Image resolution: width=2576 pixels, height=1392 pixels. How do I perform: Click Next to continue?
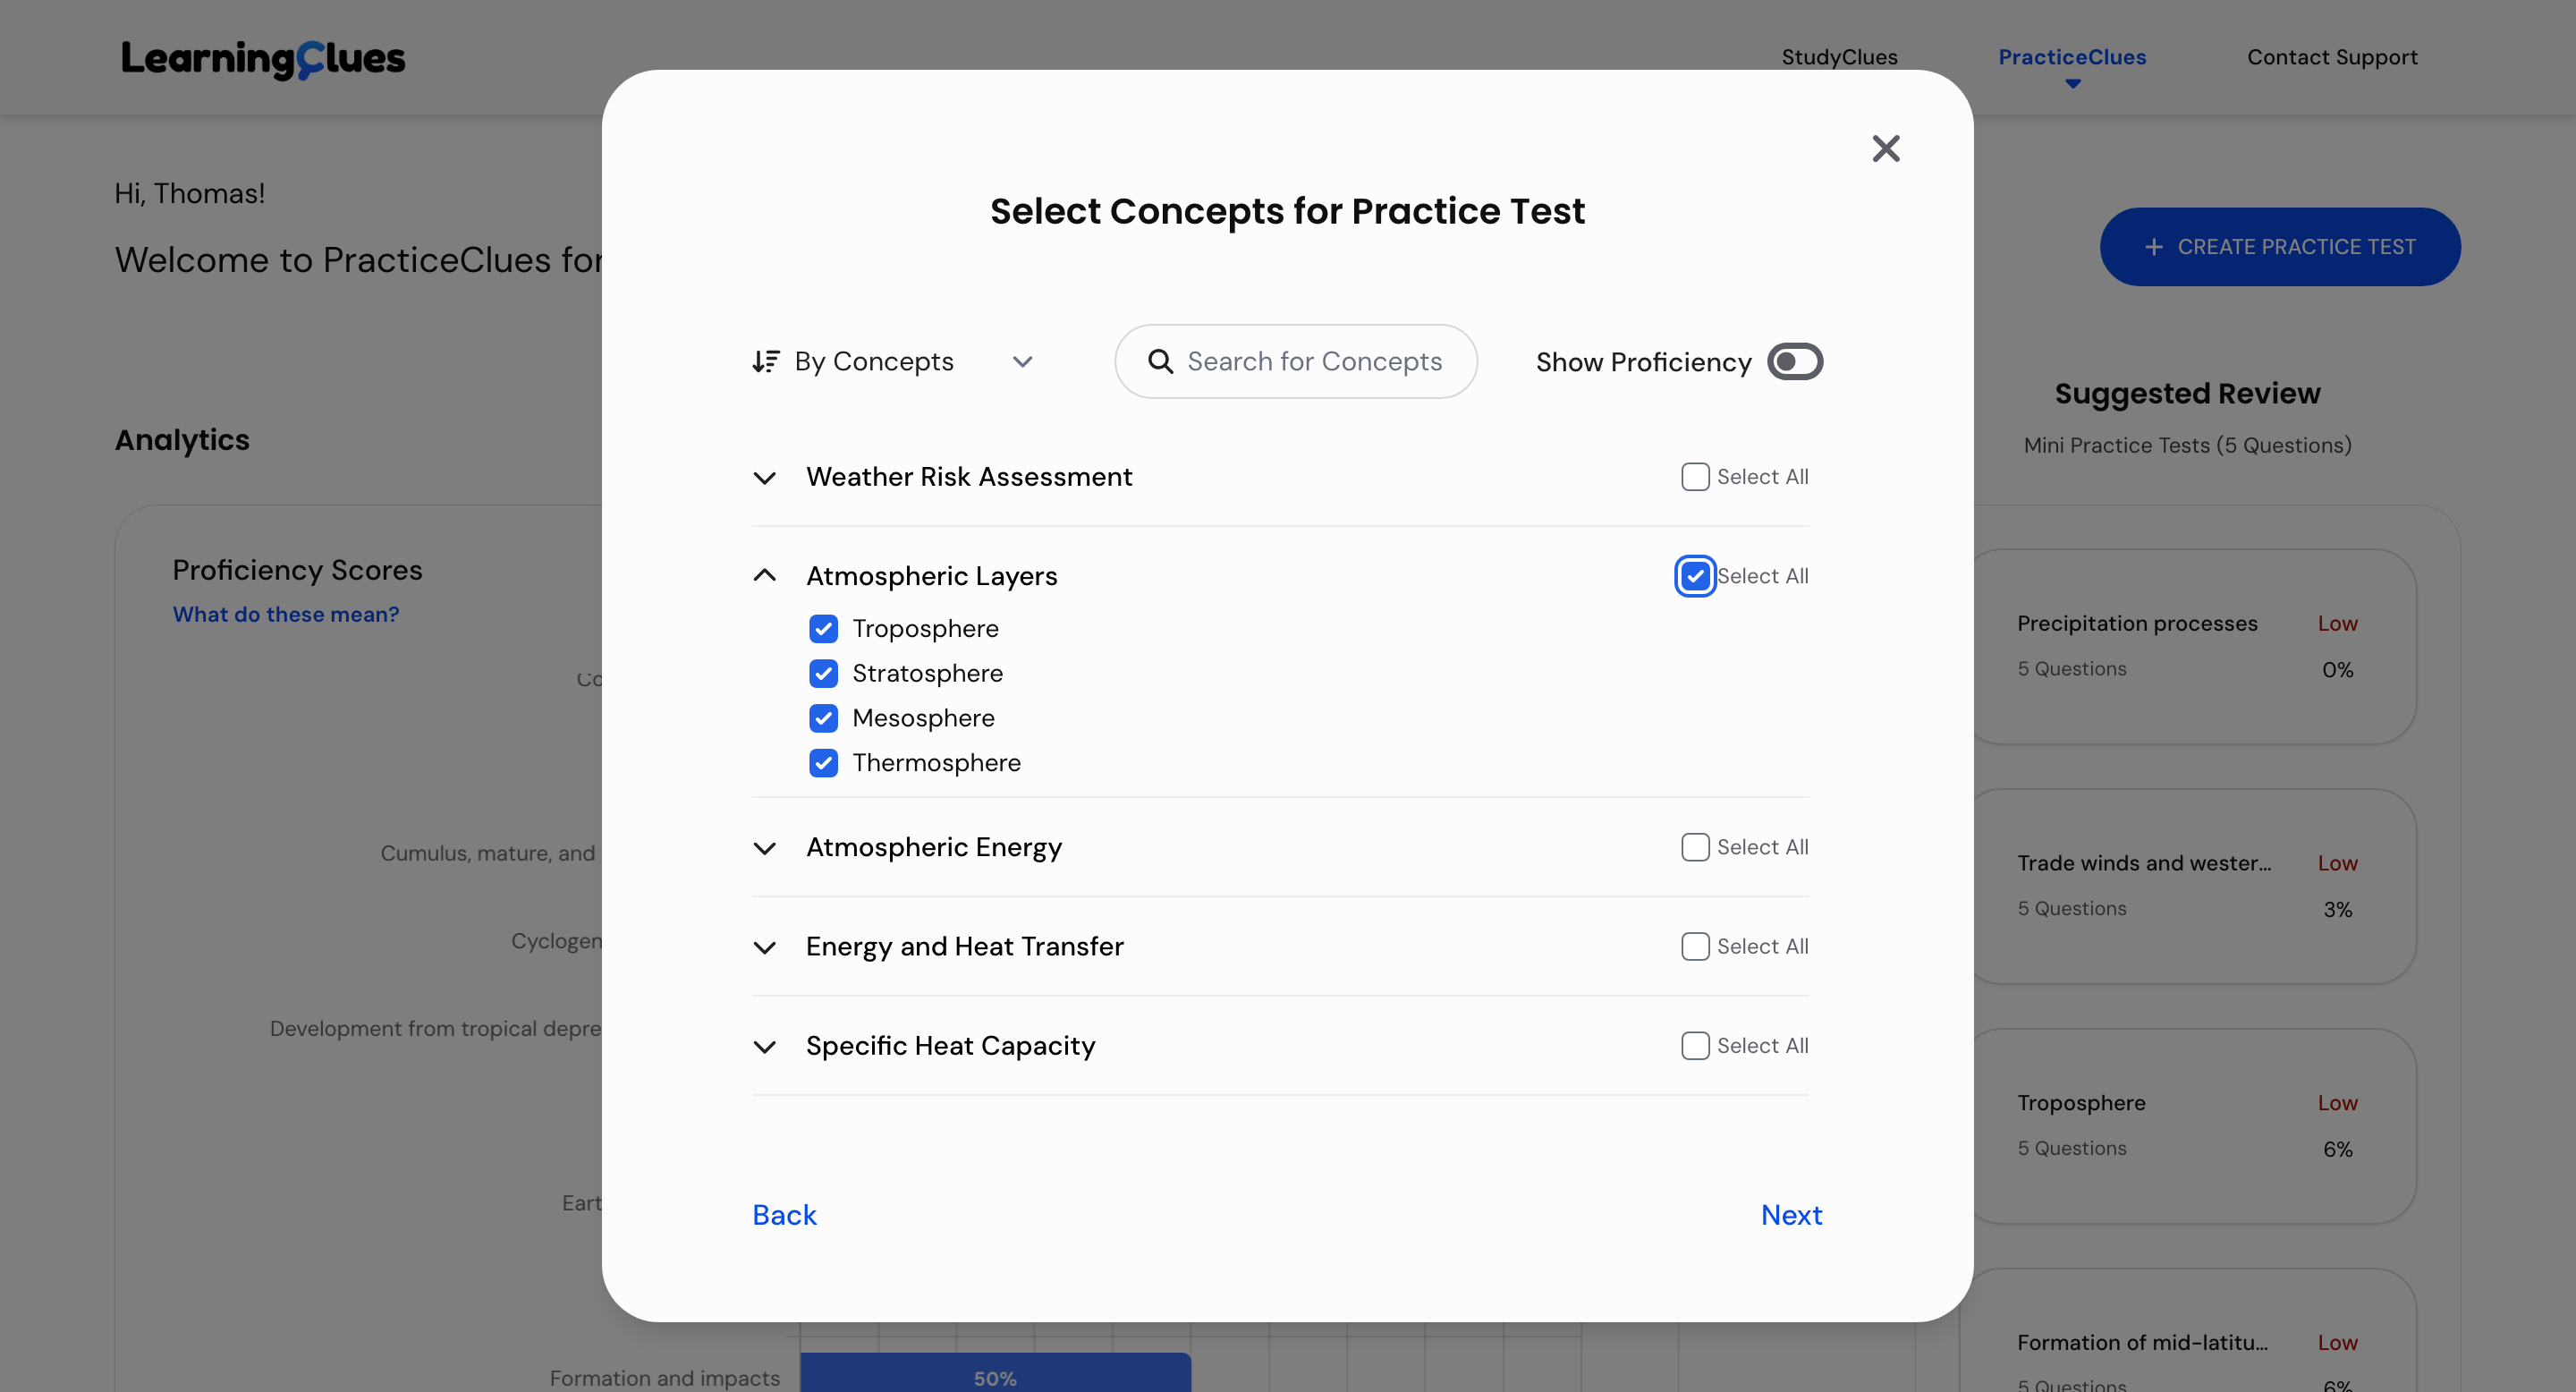[1791, 1215]
